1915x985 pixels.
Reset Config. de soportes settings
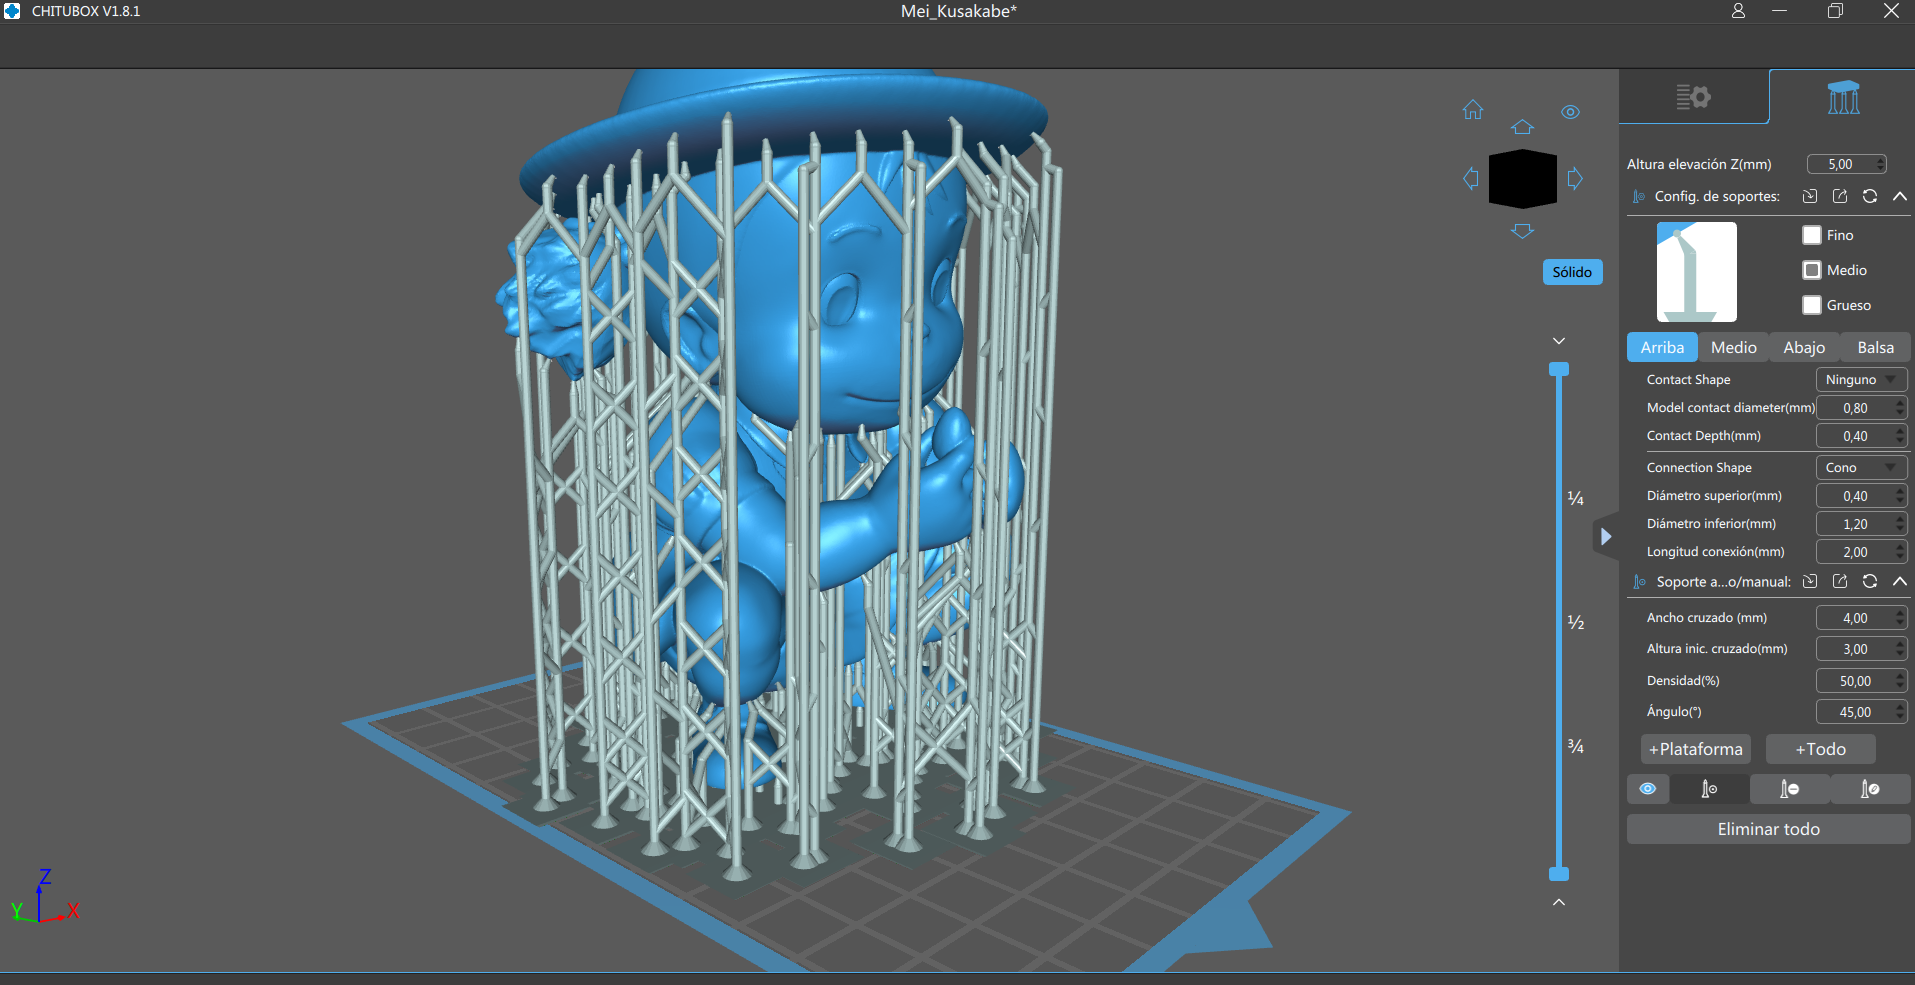tap(1870, 196)
